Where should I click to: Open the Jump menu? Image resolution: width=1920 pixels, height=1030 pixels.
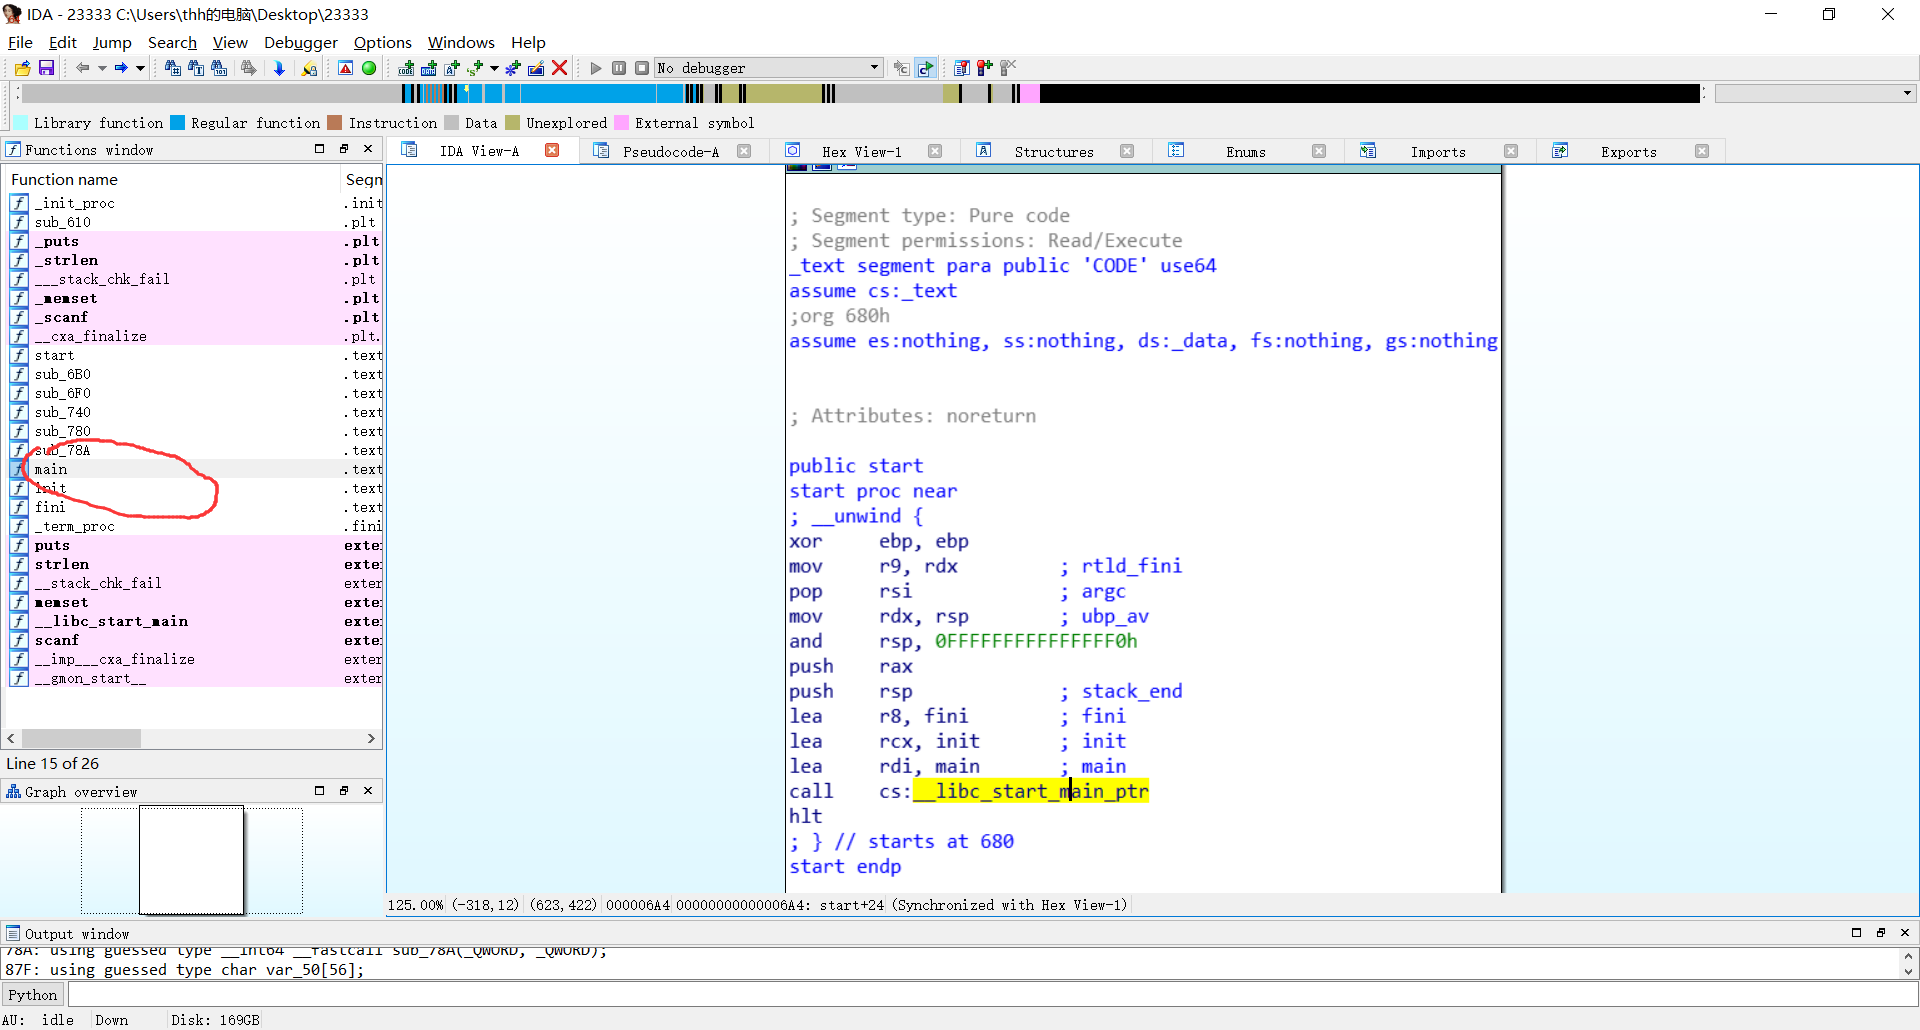point(112,42)
